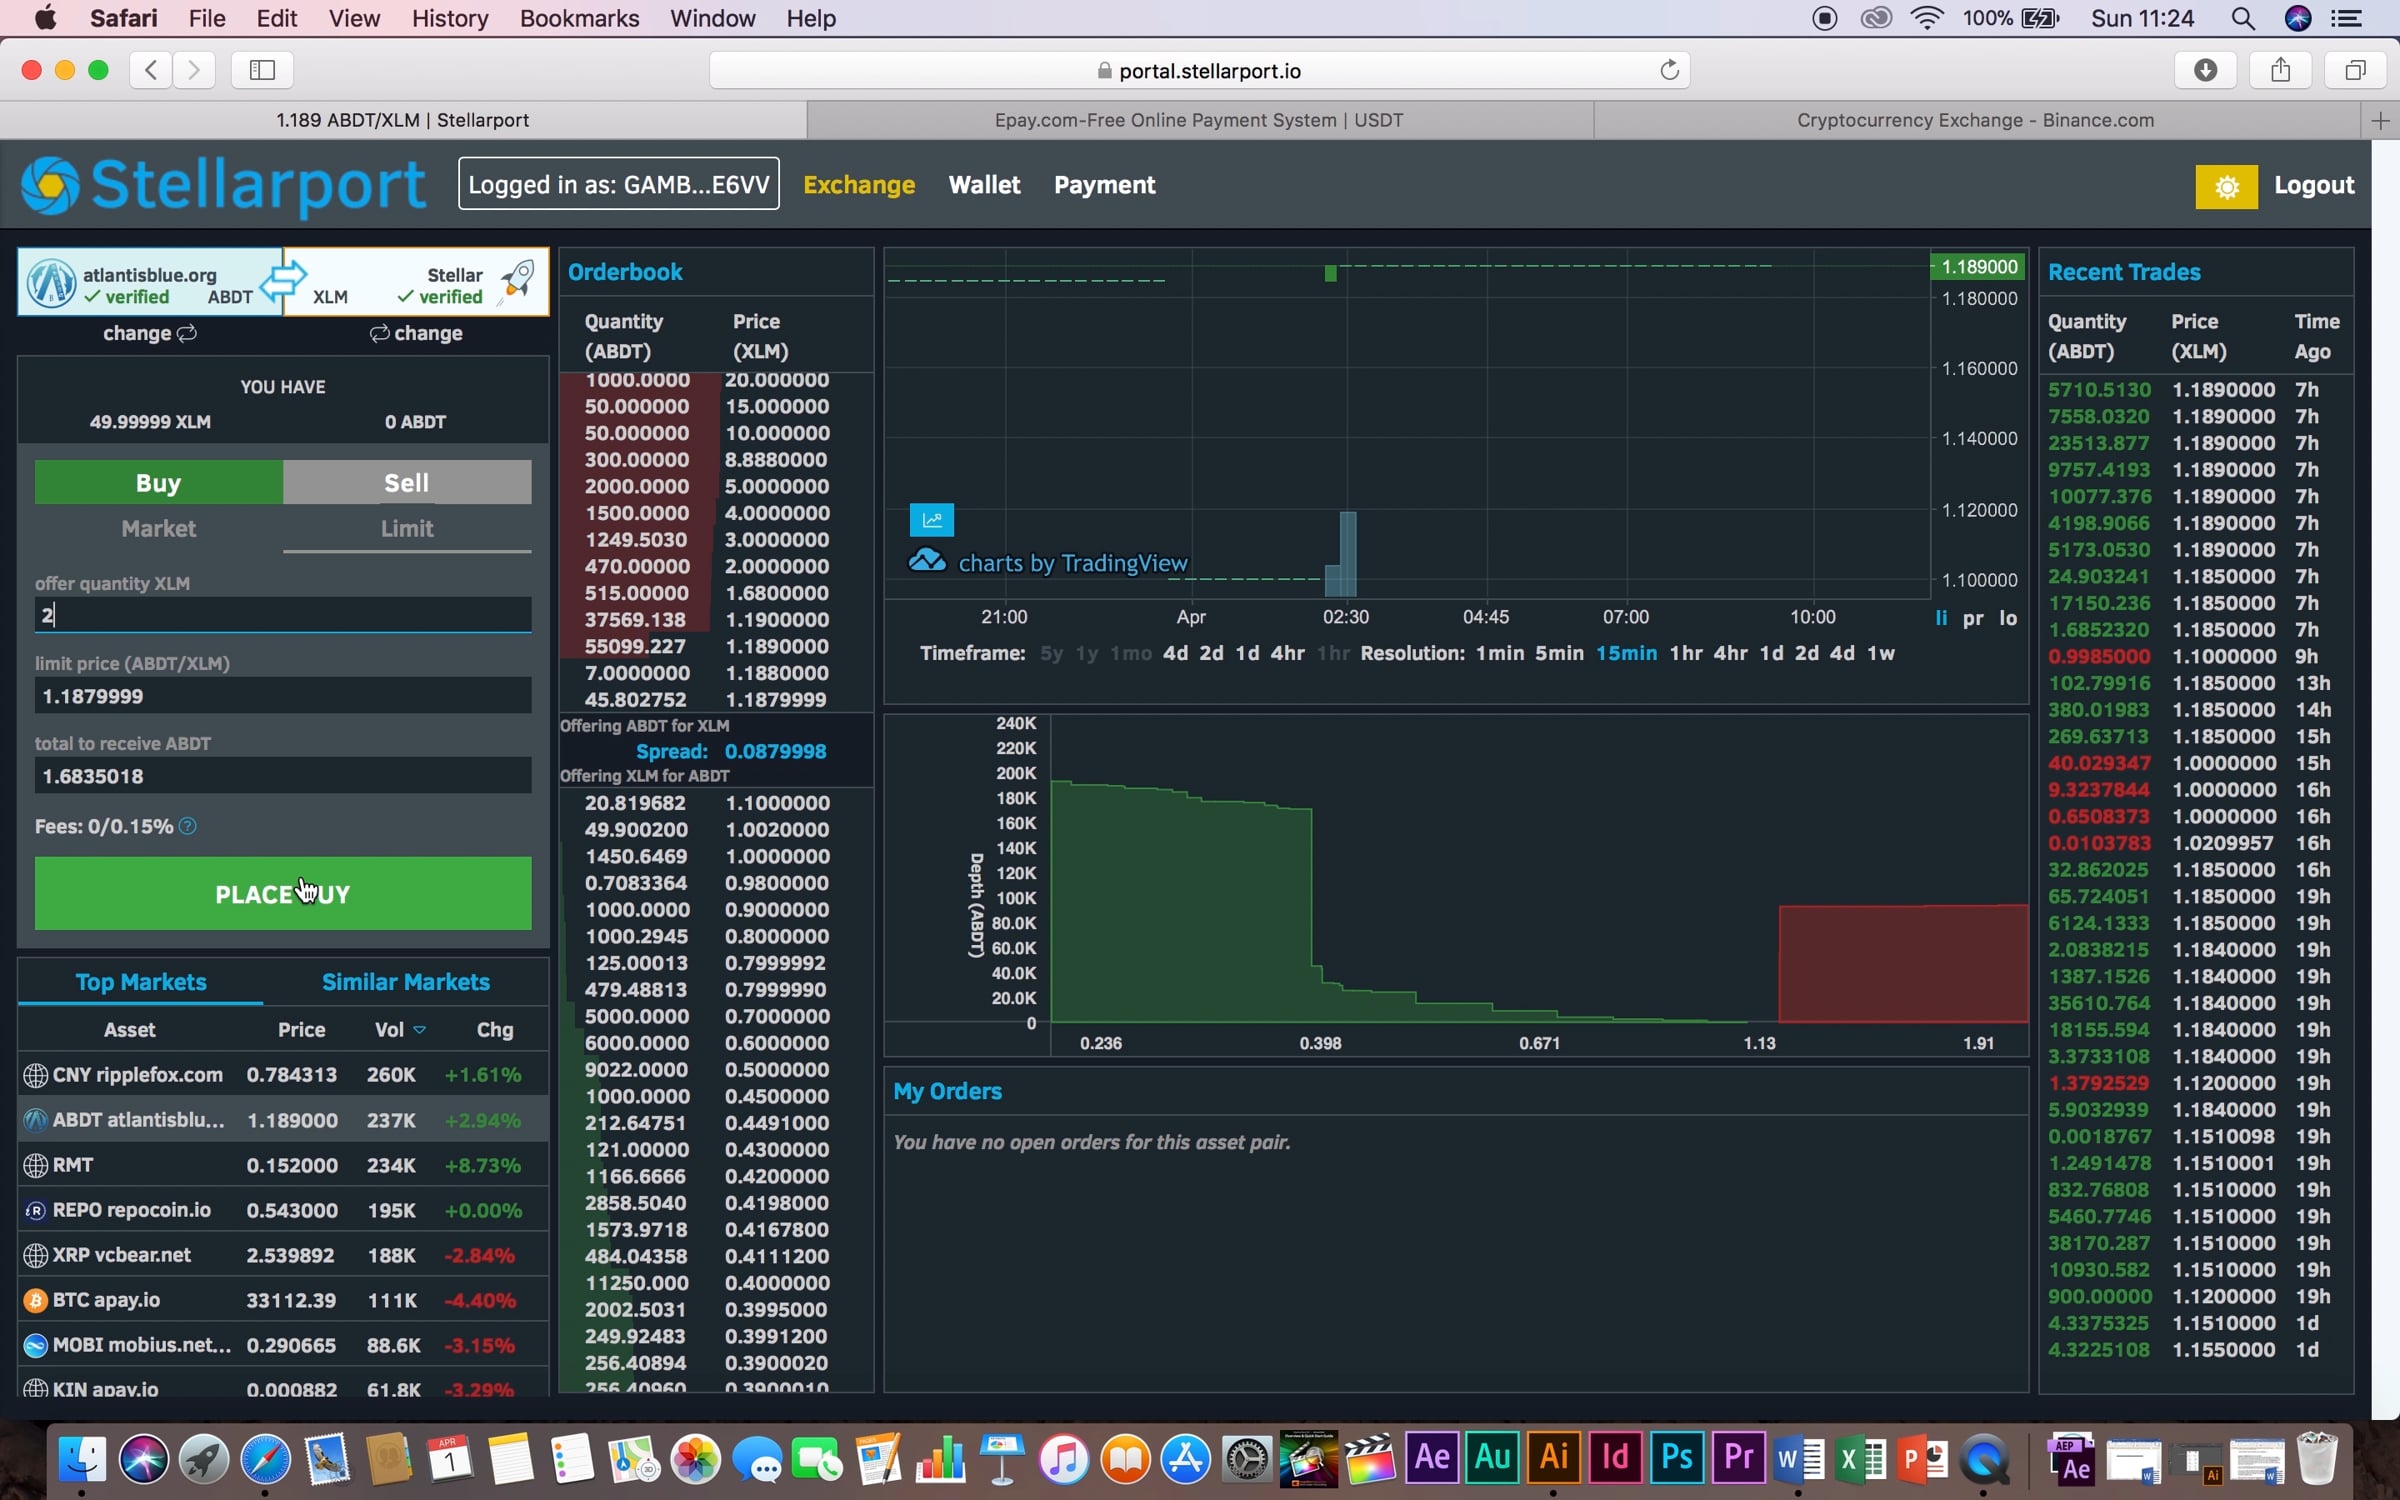Go to the Payment page
This screenshot has width=2400, height=1500.
pos(1104,185)
